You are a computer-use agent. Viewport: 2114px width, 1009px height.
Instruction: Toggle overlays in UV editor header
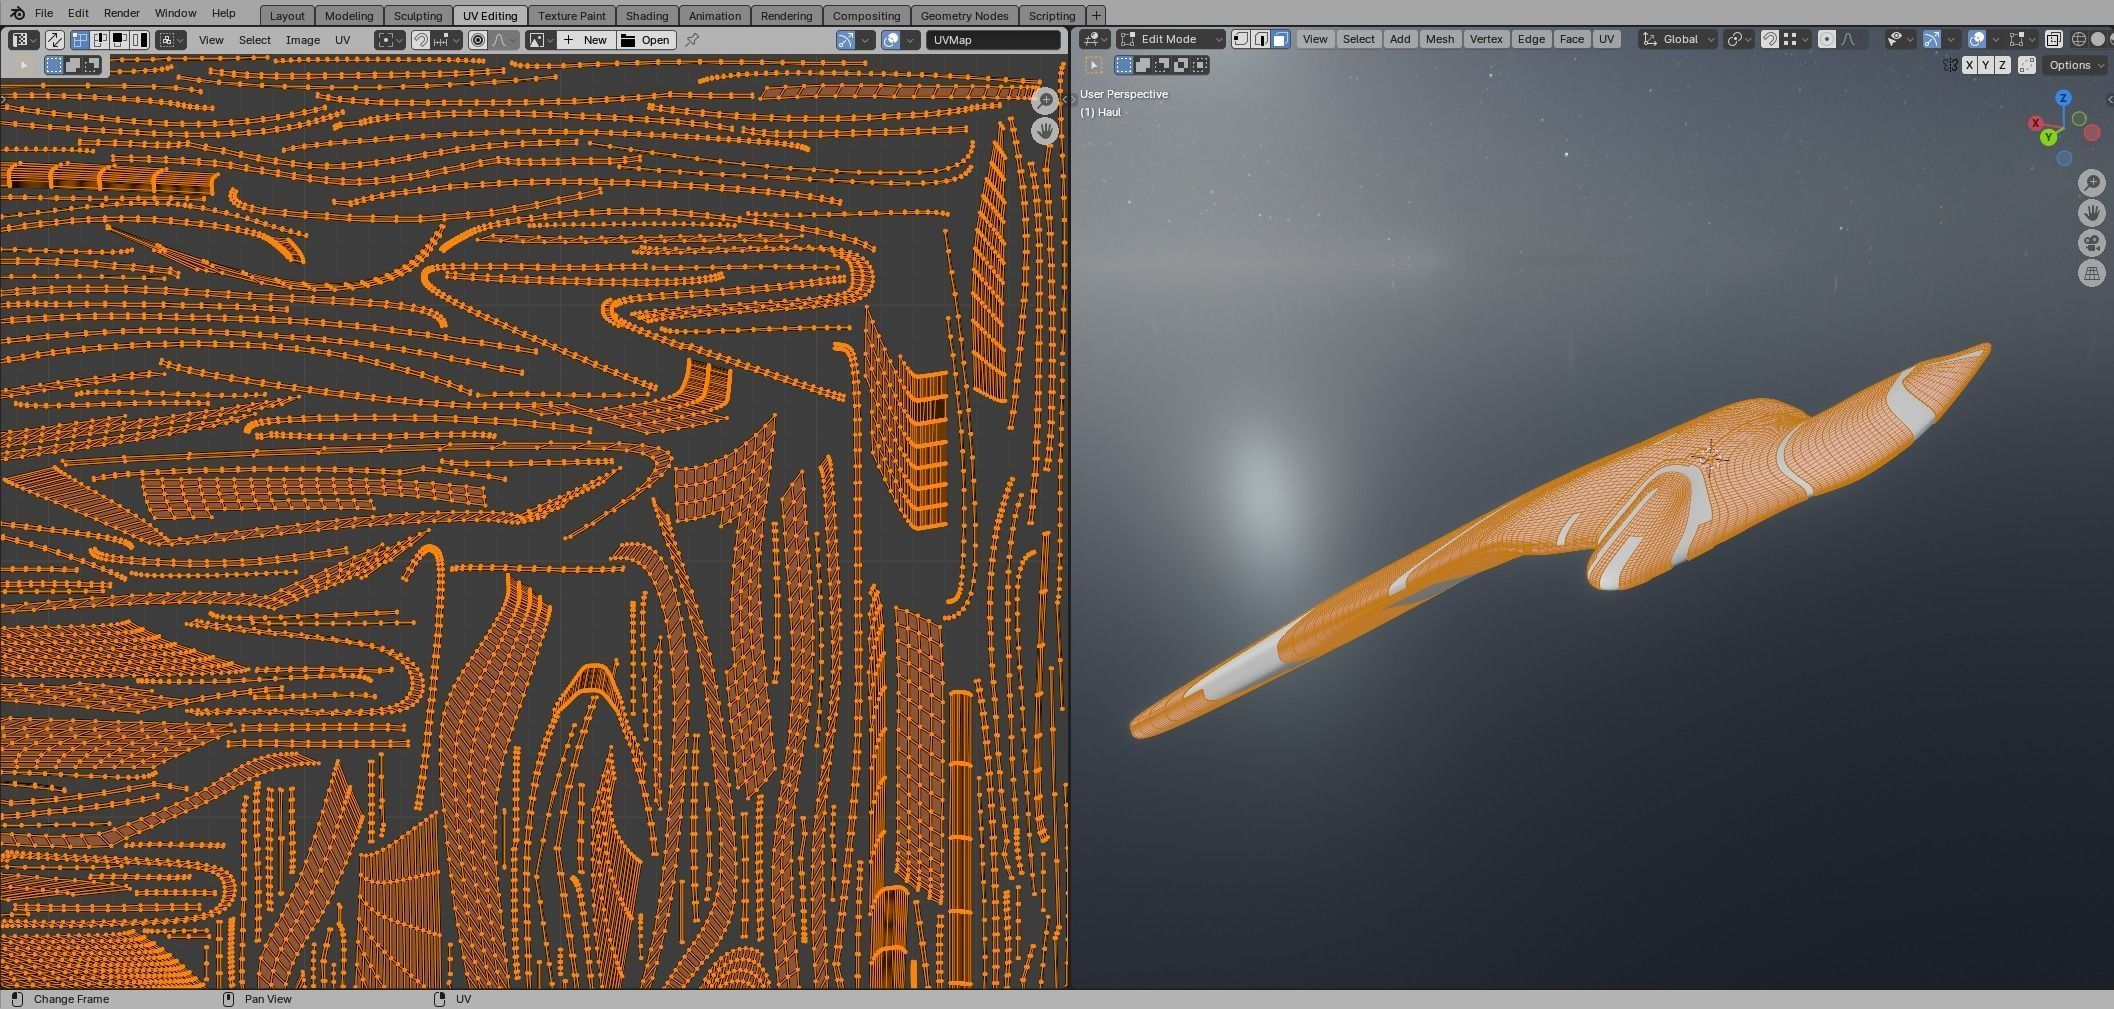pos(890,40)
